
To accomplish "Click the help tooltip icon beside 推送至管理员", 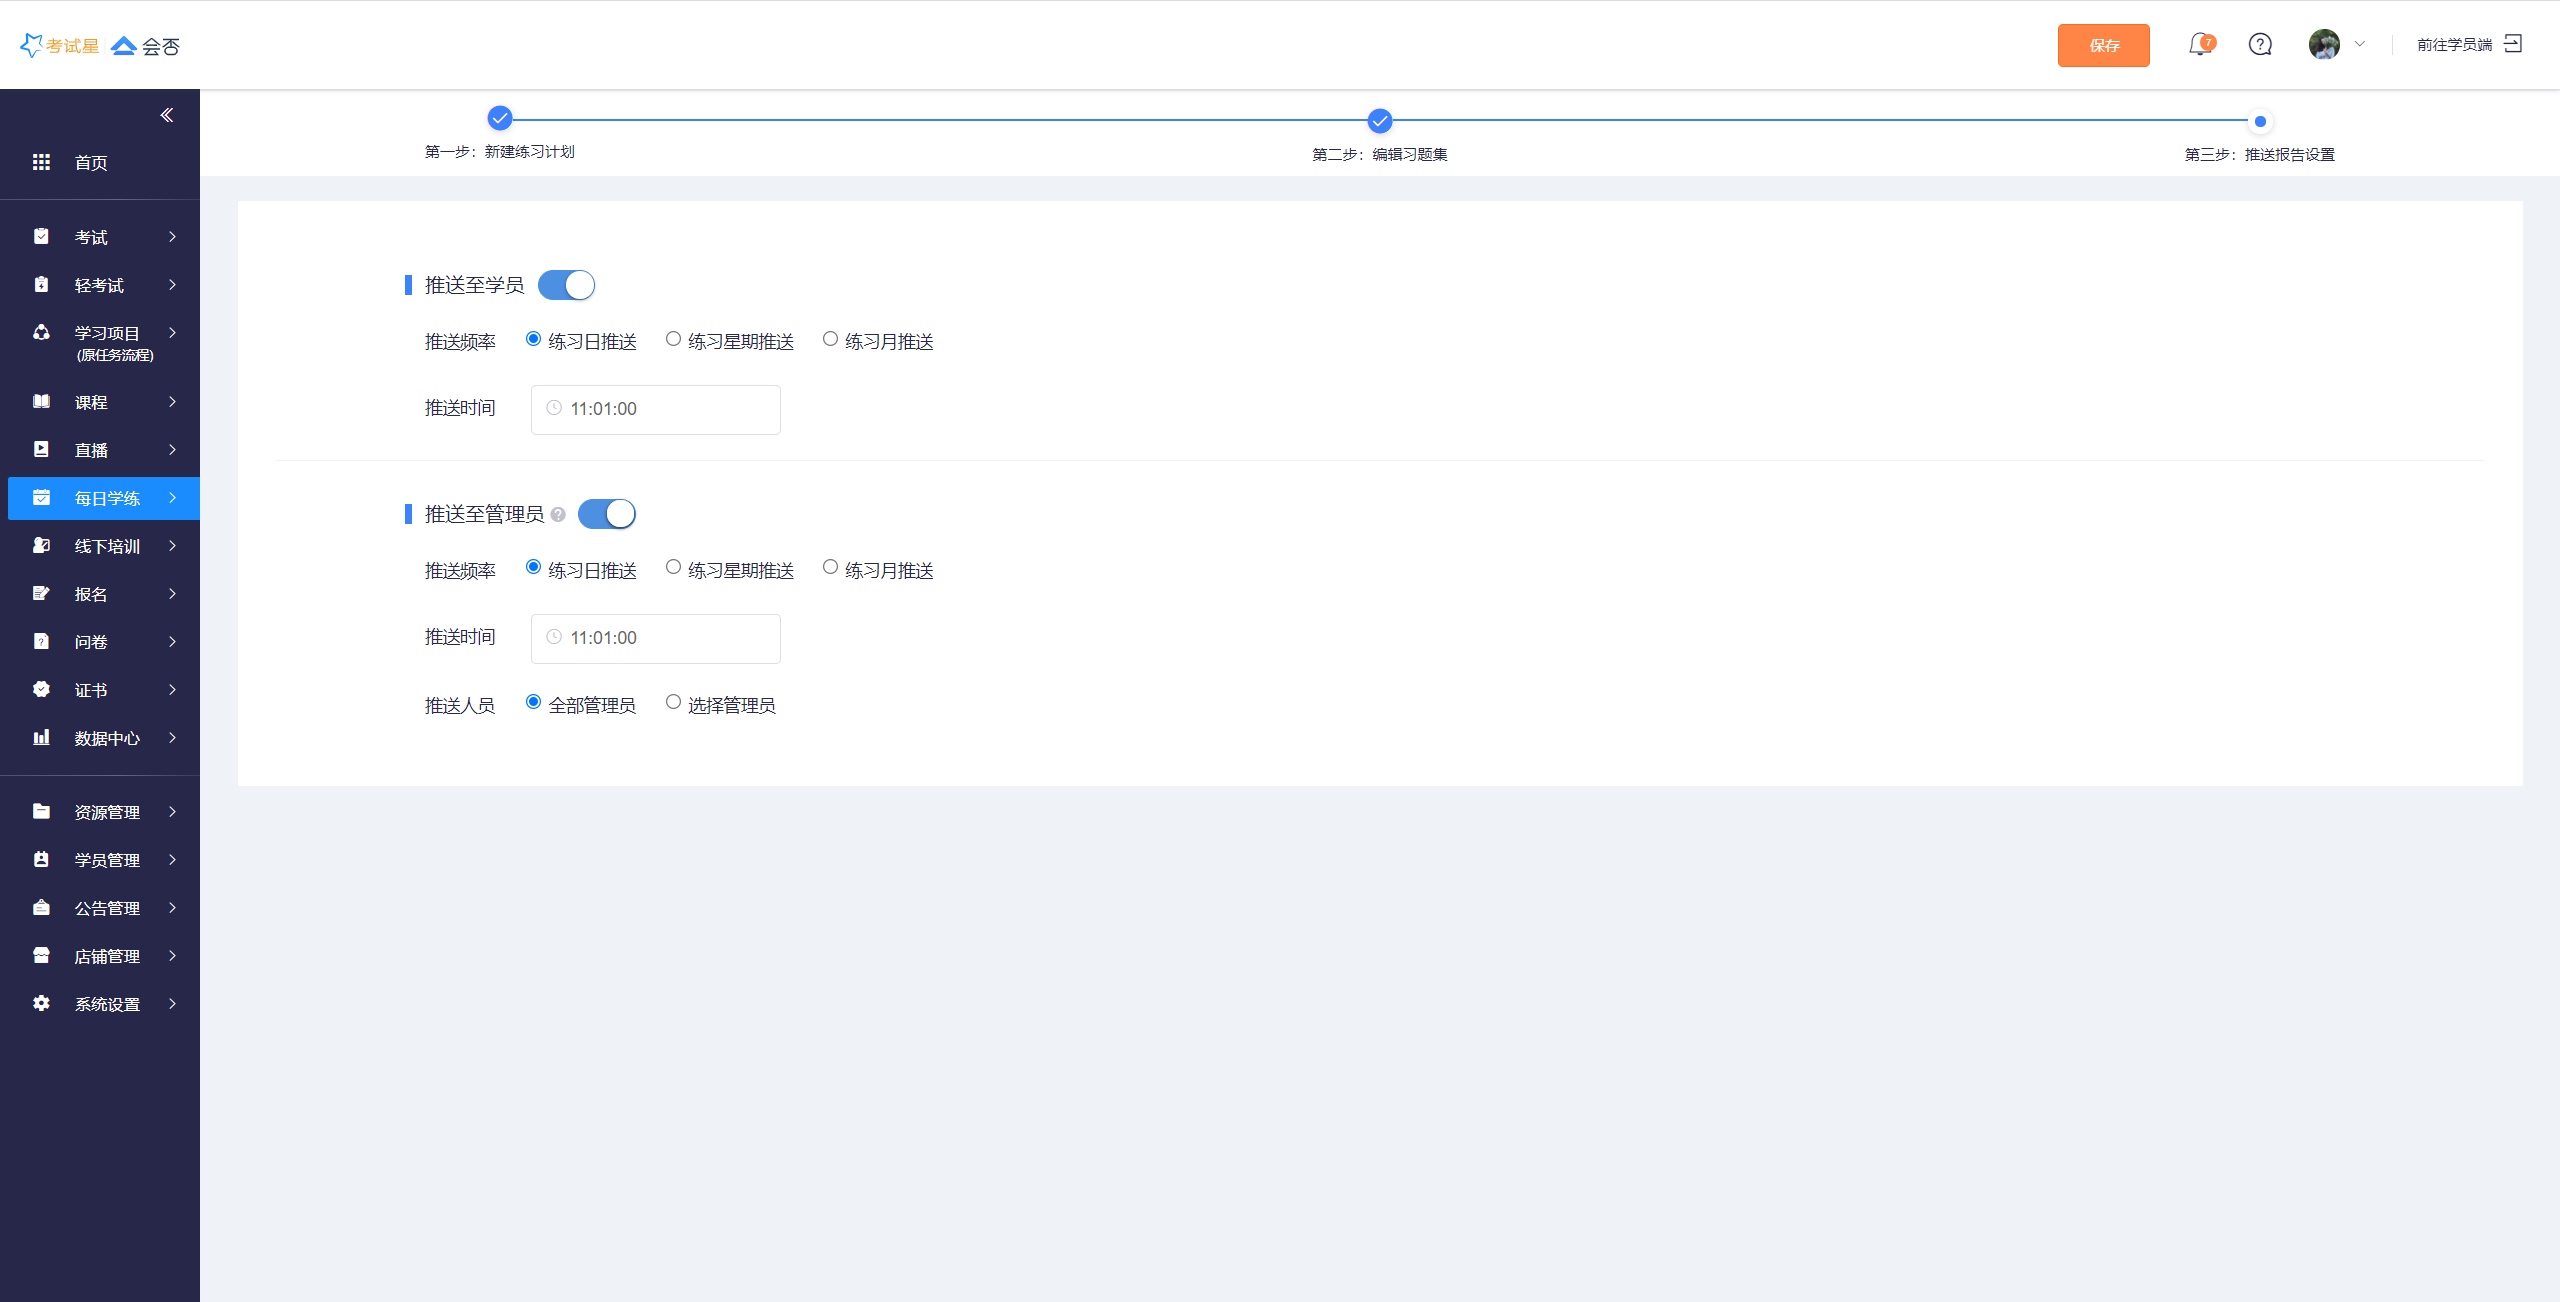I will pos(558,515).
